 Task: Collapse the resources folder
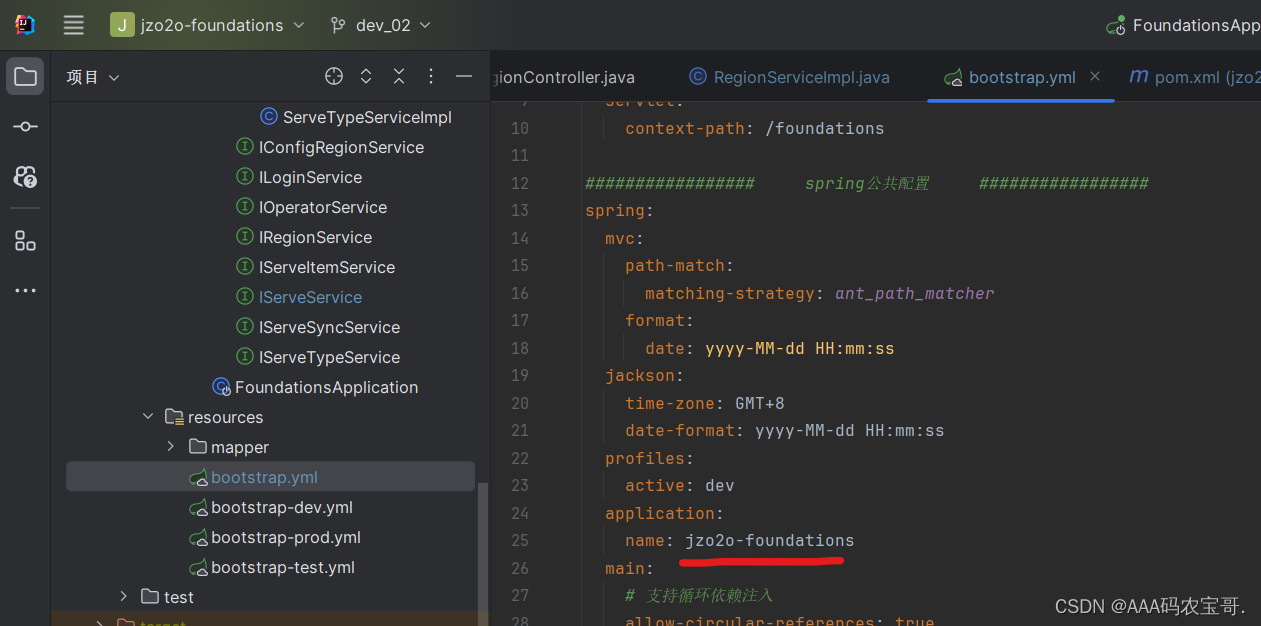point(148,417)
